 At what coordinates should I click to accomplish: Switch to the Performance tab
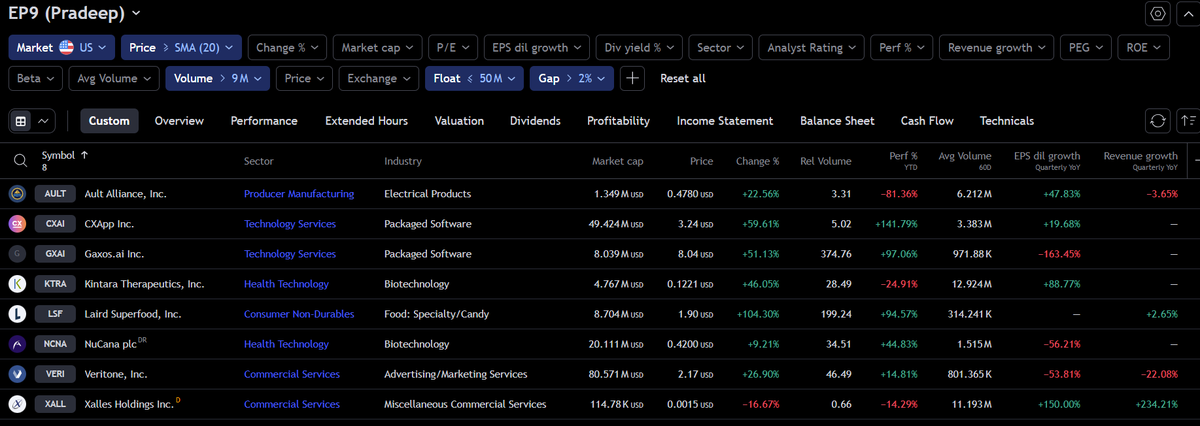click(x=264, y=121)
